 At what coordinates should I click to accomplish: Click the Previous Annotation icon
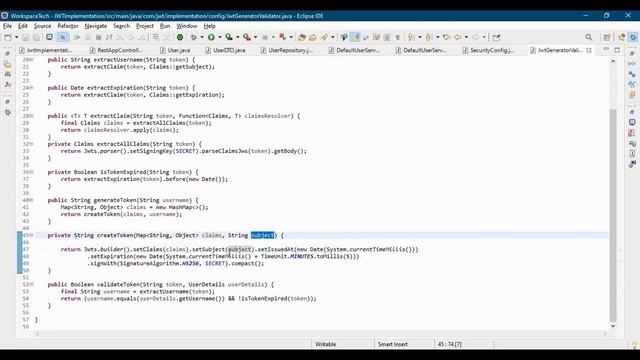[429, 37]
